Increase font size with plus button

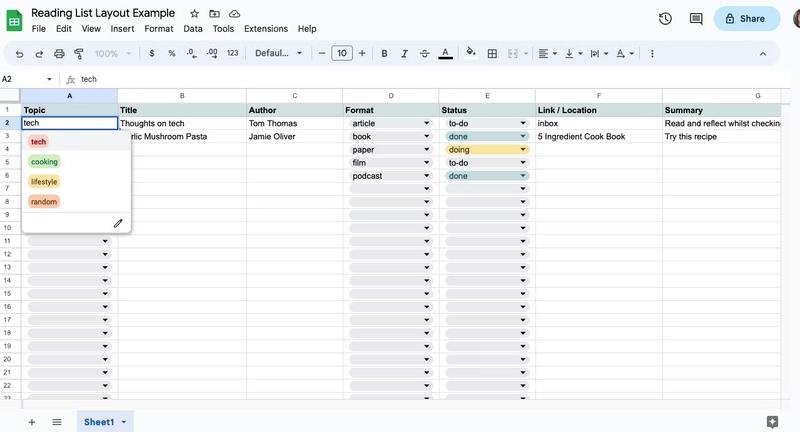[362, 53]
